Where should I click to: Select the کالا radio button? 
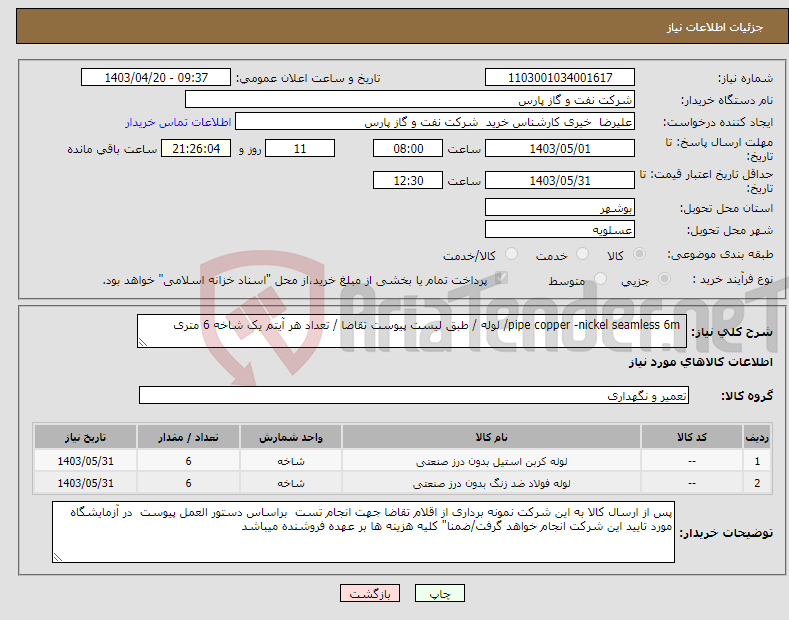639,254
